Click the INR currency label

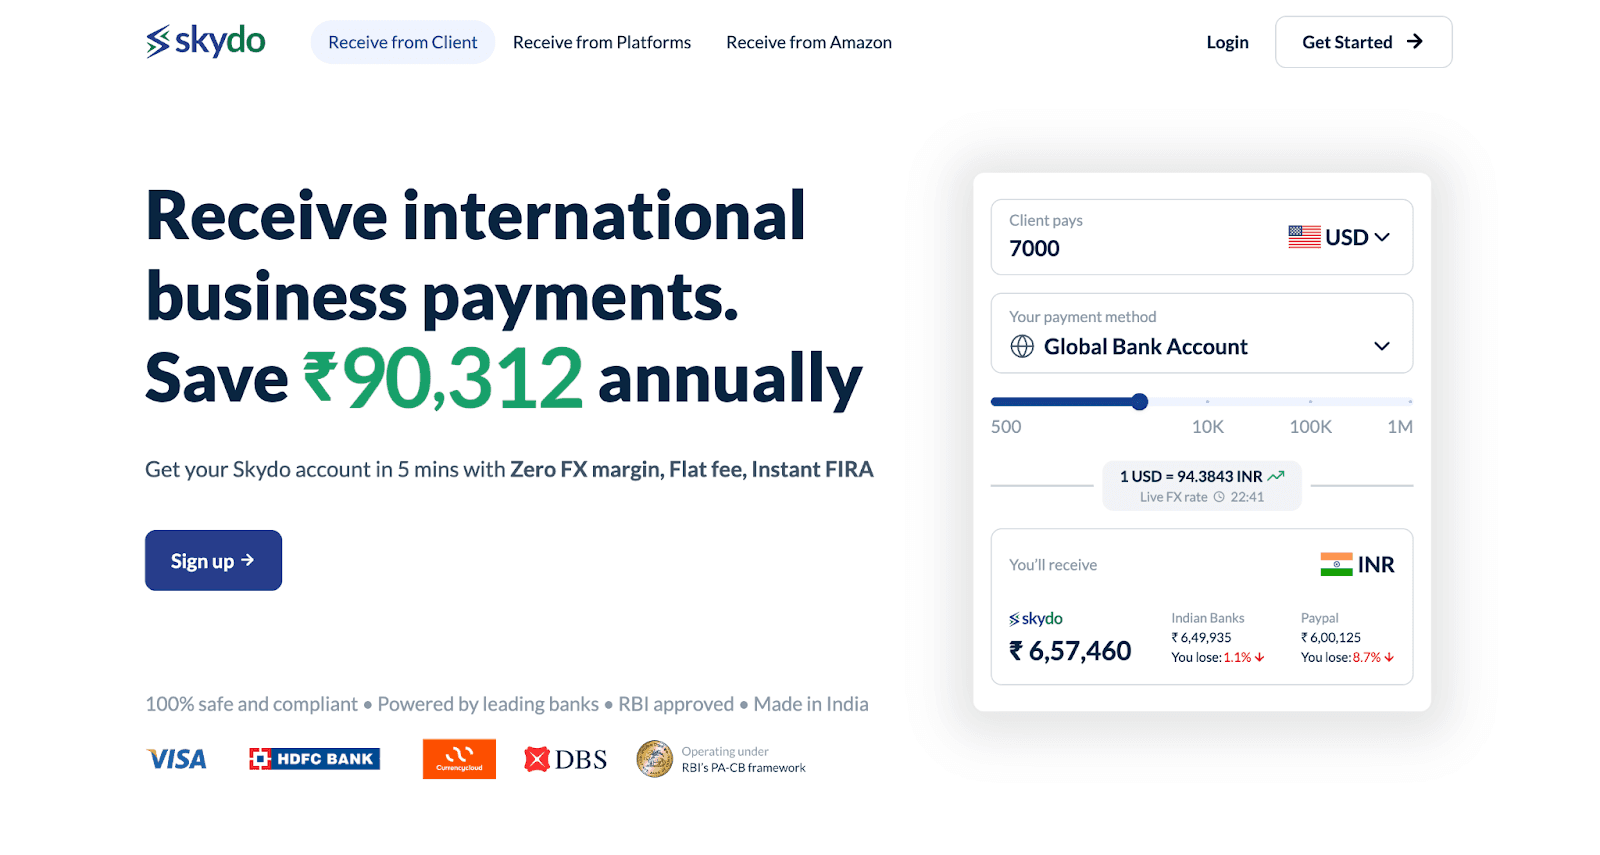(1376, 565)
